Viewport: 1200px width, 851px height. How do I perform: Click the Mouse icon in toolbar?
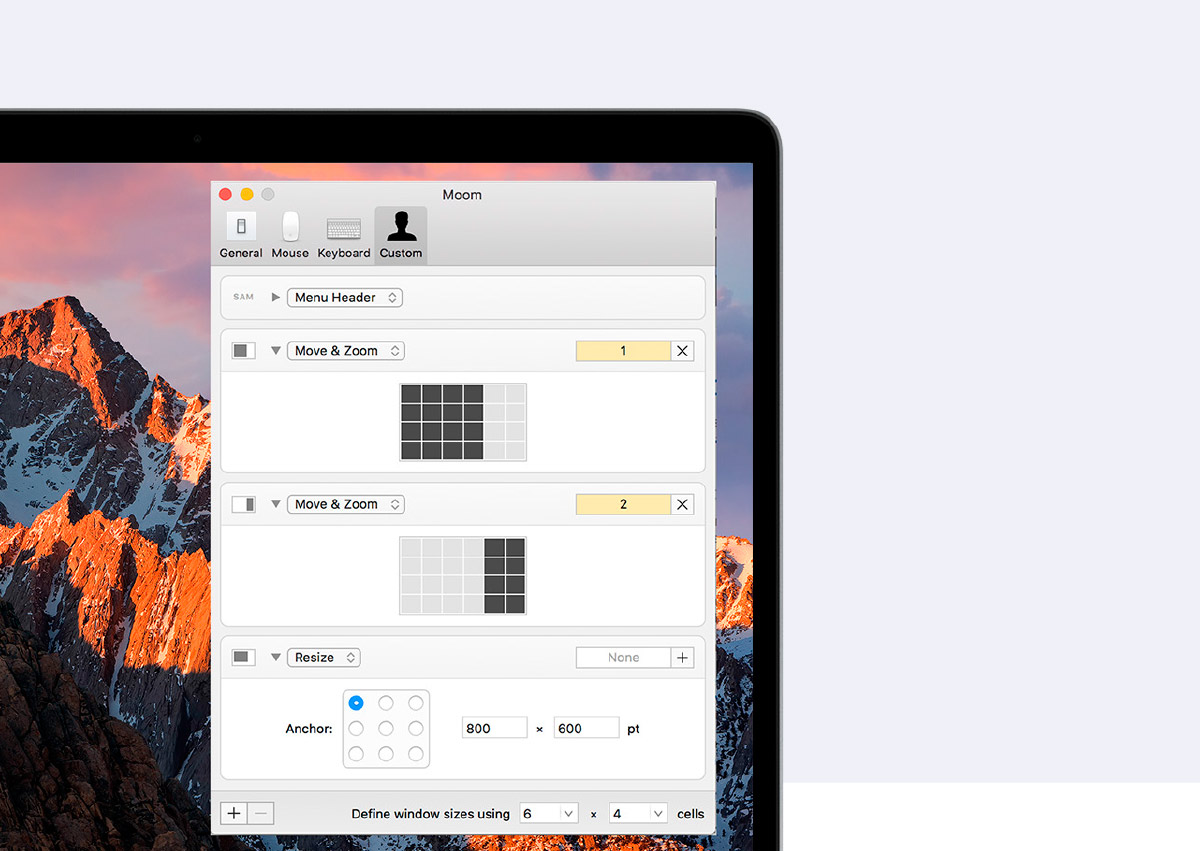[x=290, y=226]
